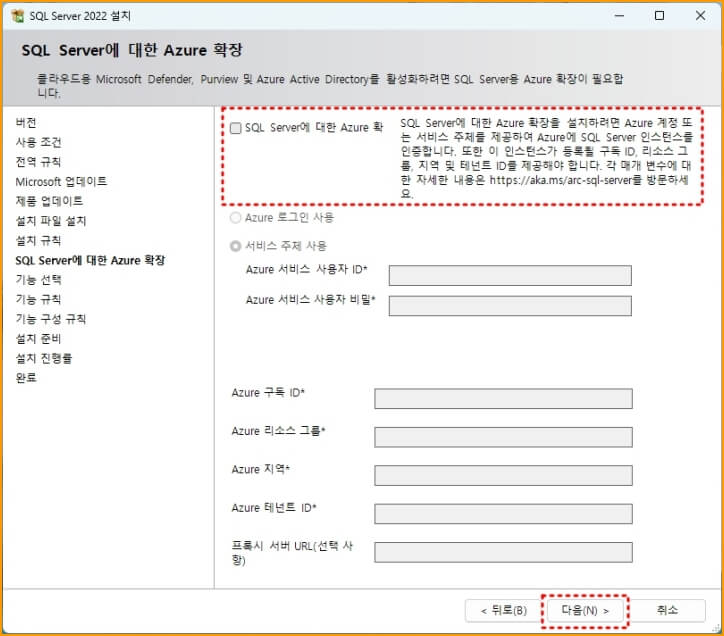Click the Azure 서비스 사용자 비밀 field

click(x=510, y=306)
